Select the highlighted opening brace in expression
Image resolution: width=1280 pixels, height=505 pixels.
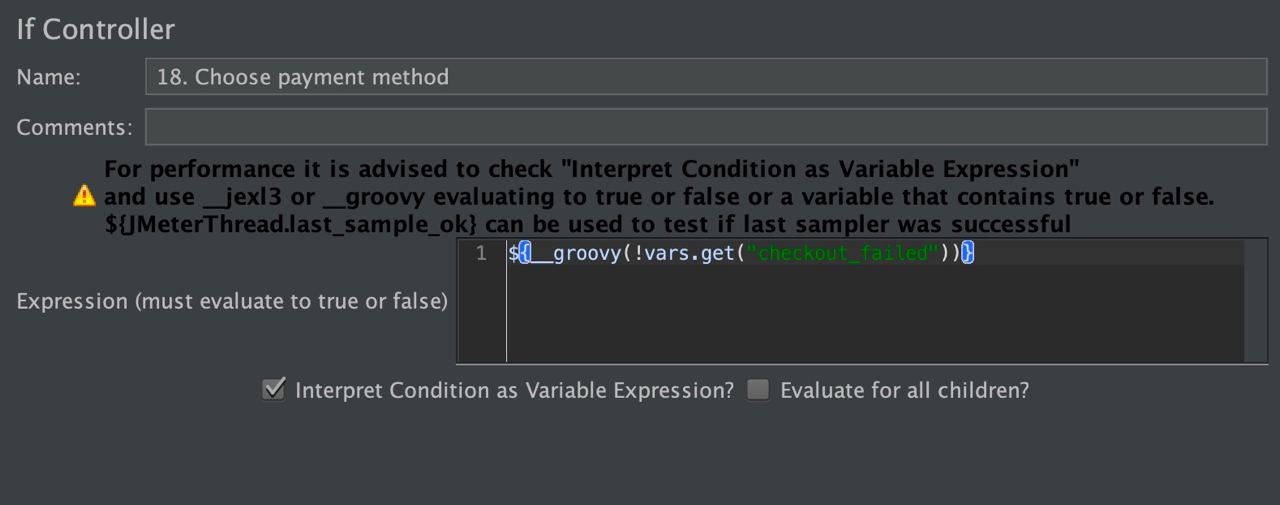(x=525, y=254)
